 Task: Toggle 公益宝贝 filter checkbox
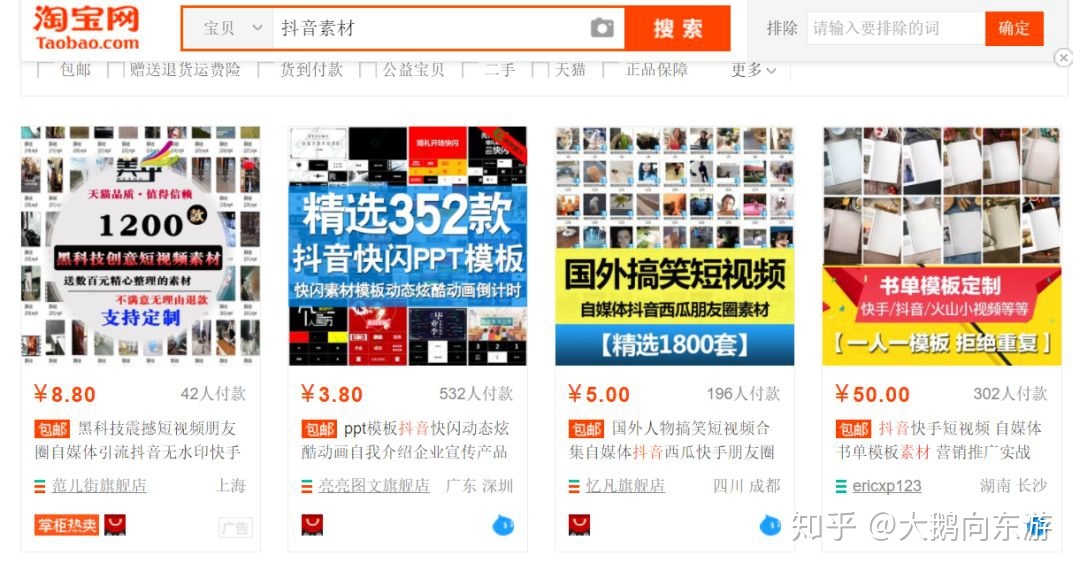[368, 70]
